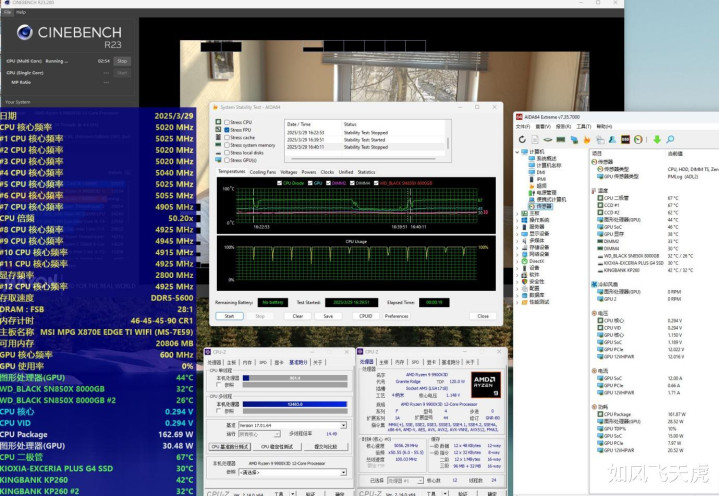Enable the Stress GPU(s) checkbox
This screenshot has height=496, width=719.
pos(227,160)
